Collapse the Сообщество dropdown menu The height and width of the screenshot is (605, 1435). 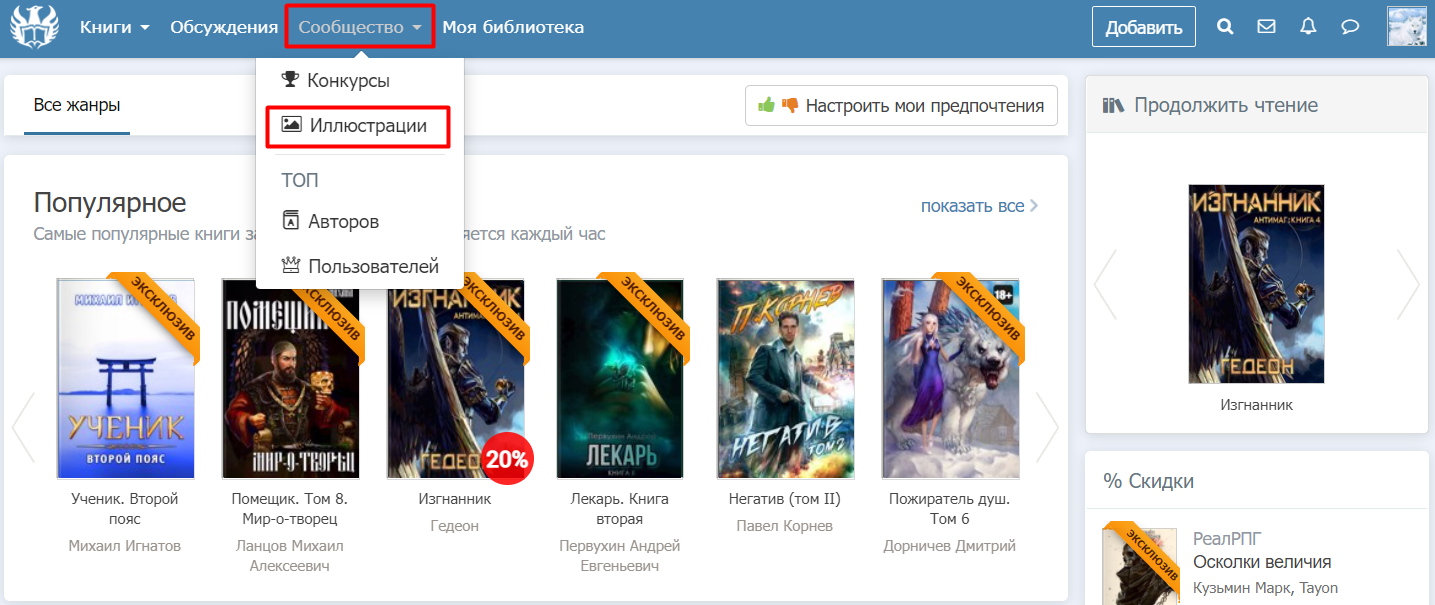click(360, 28)
